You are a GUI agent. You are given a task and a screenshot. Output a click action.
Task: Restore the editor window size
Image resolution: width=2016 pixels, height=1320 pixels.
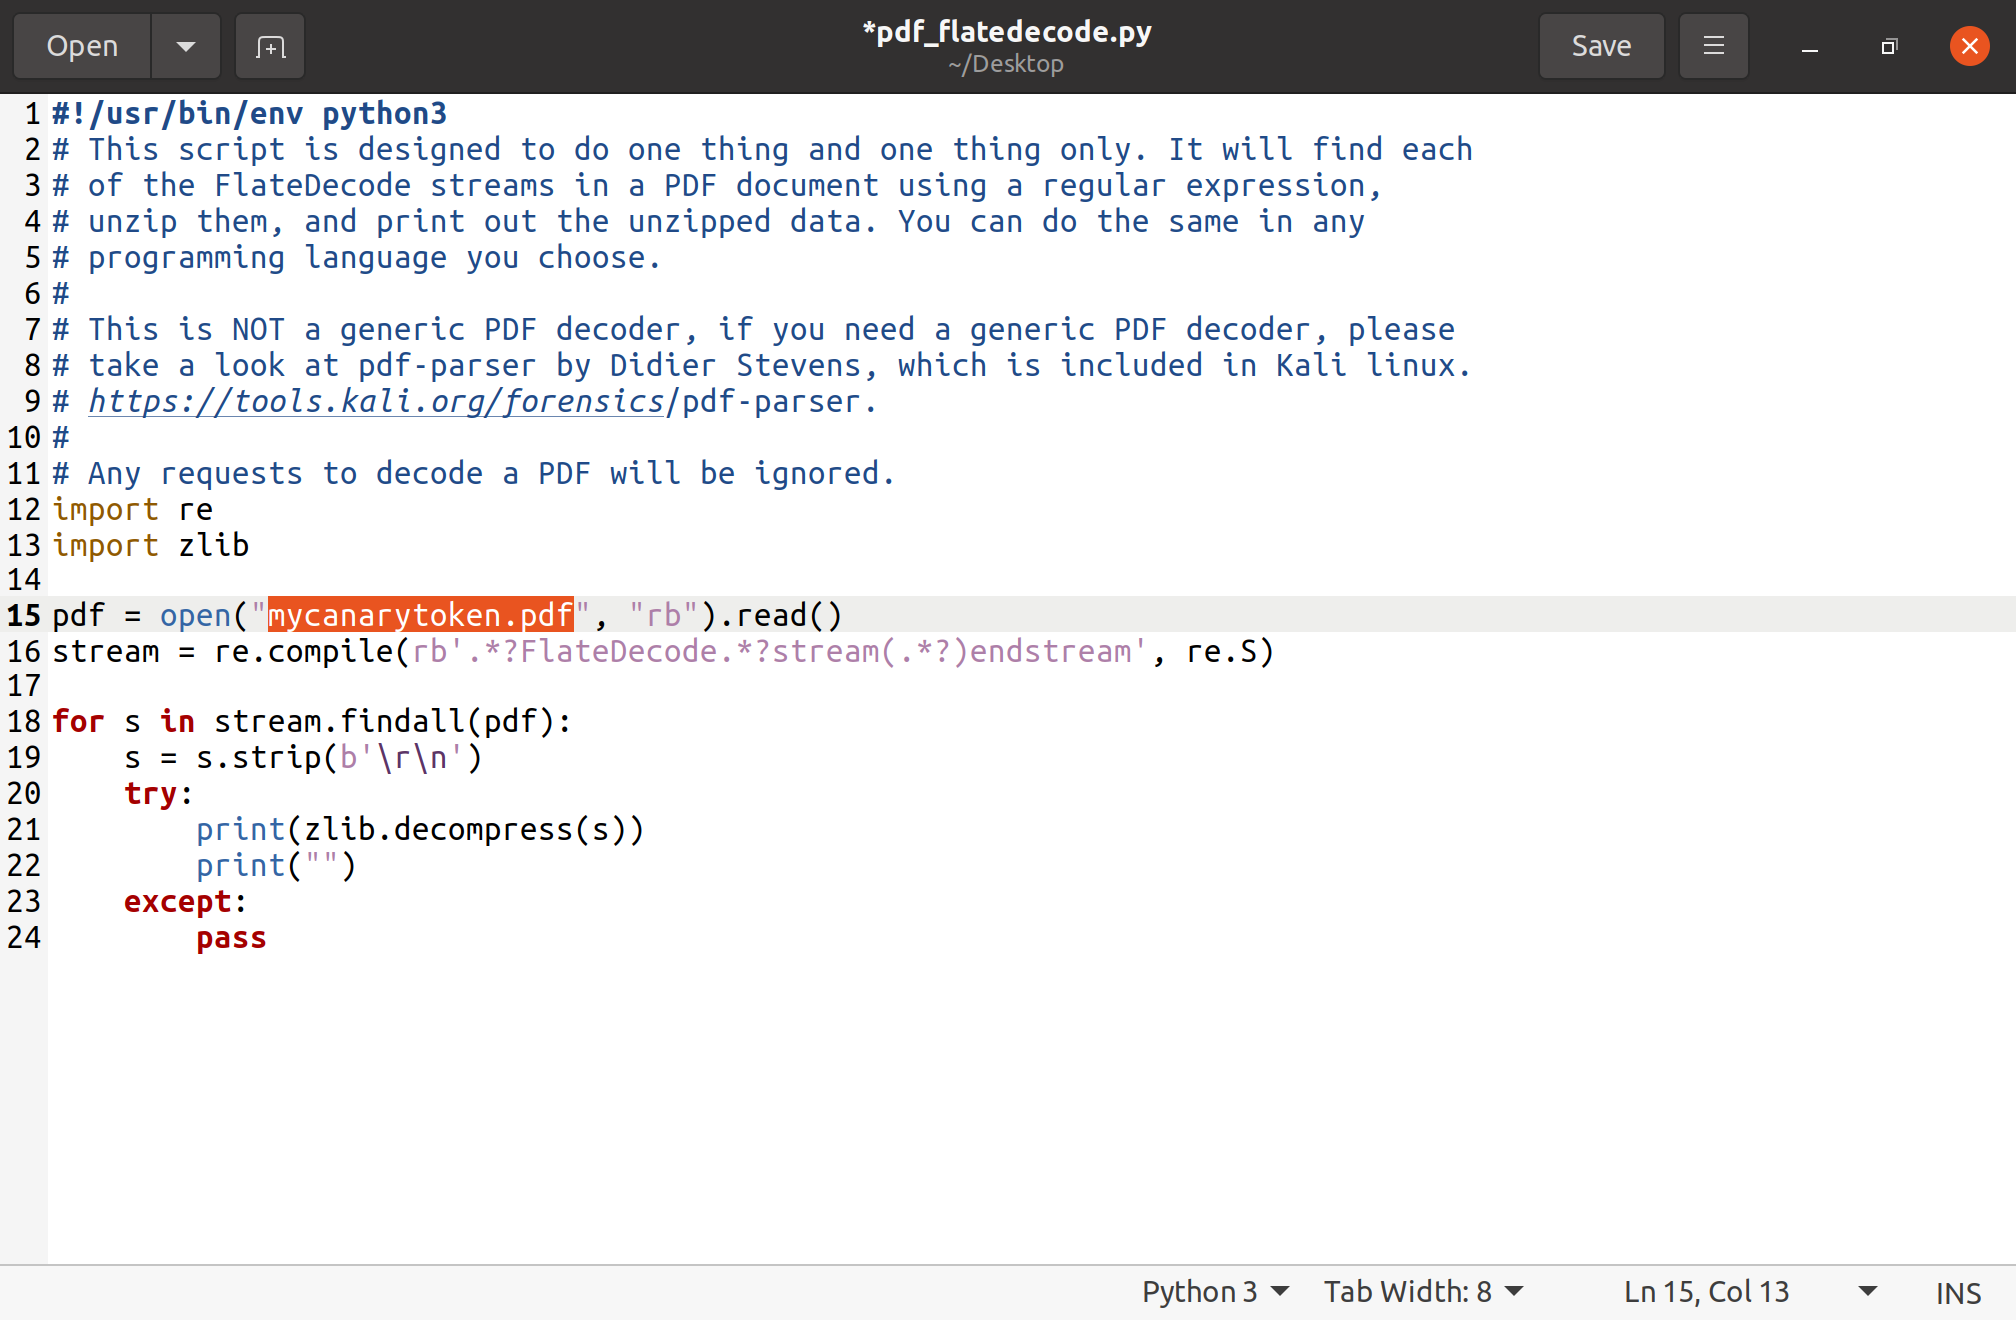[x=1889, y=46]
